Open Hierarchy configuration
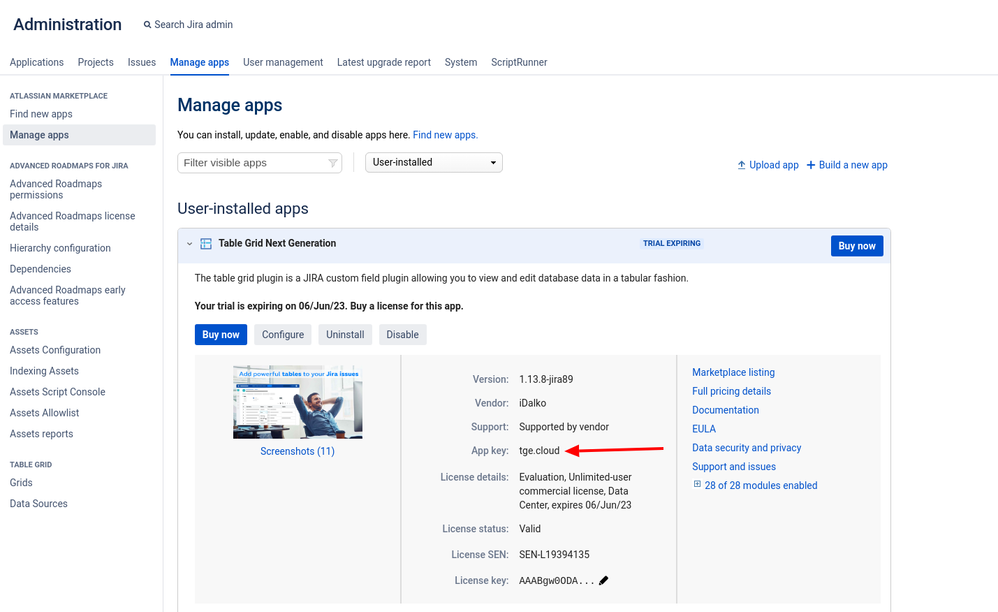 (x=60, y=248)
